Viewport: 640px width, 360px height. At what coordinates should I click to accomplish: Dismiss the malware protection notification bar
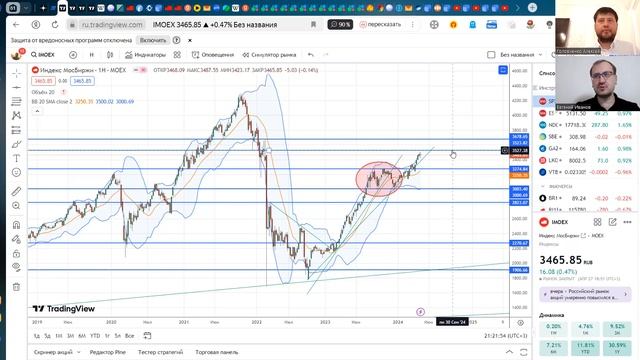coord(190,40)
